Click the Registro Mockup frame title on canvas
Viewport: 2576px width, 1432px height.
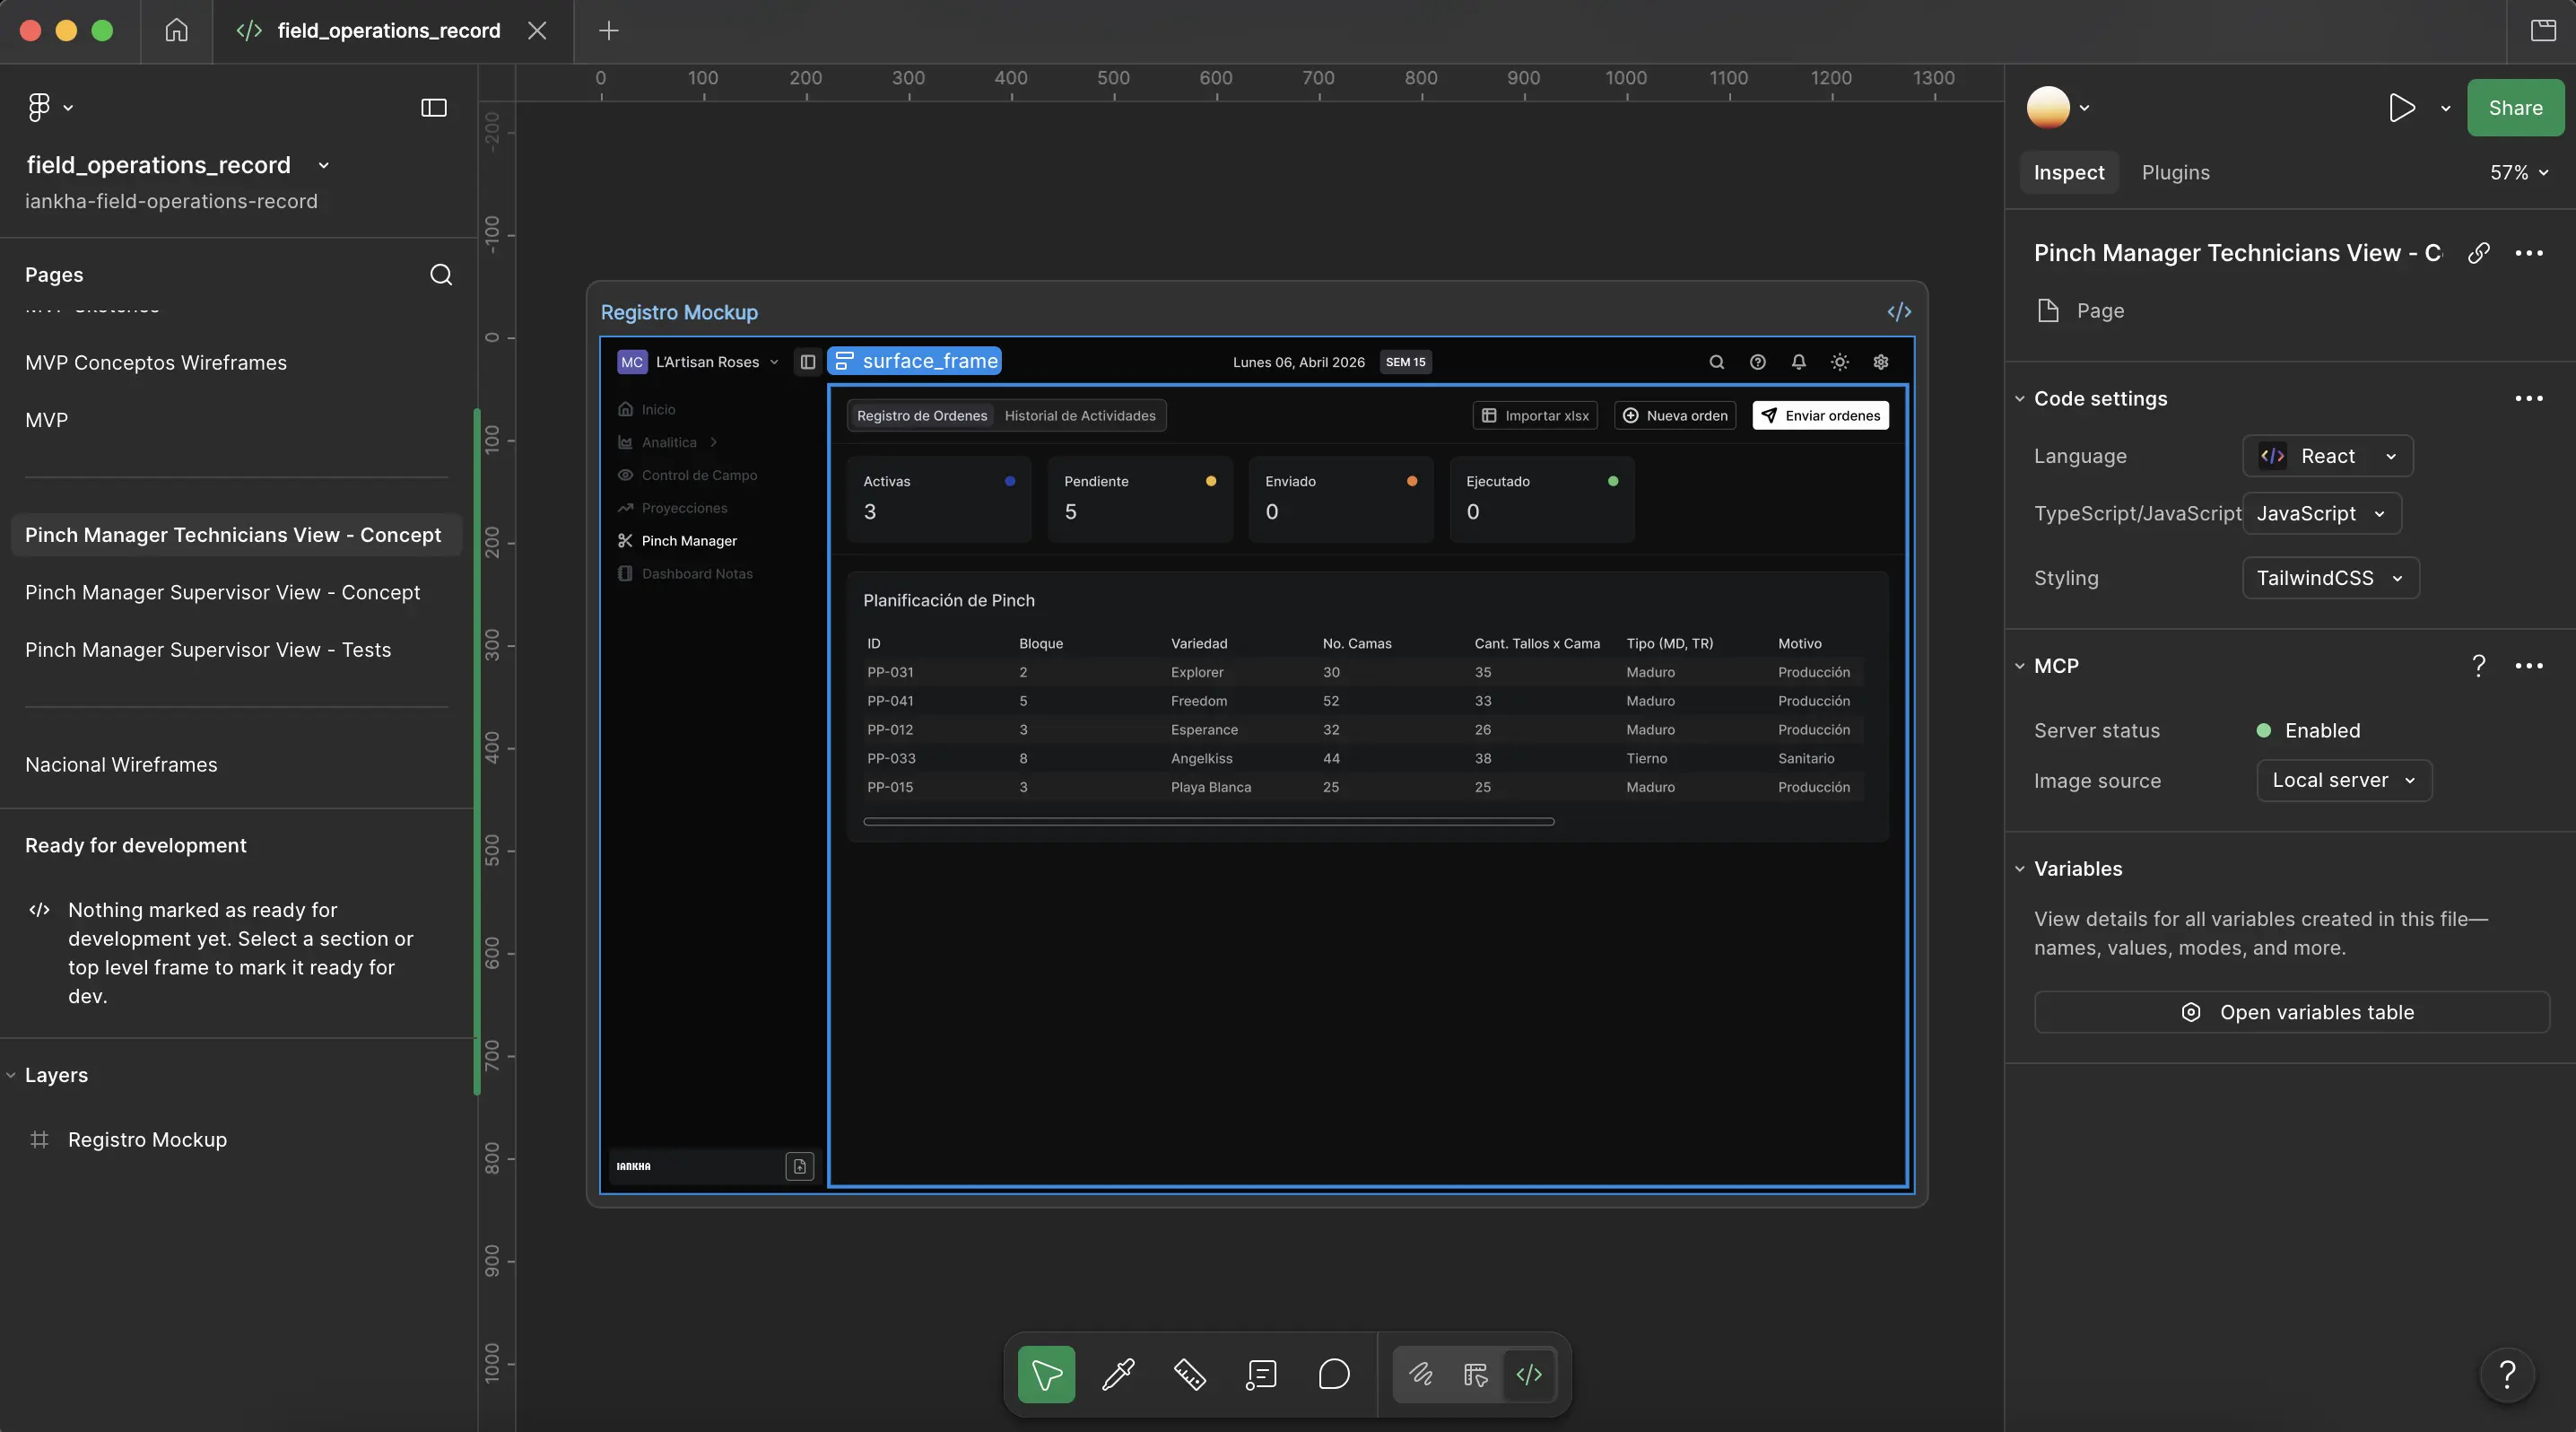(679, 312)
